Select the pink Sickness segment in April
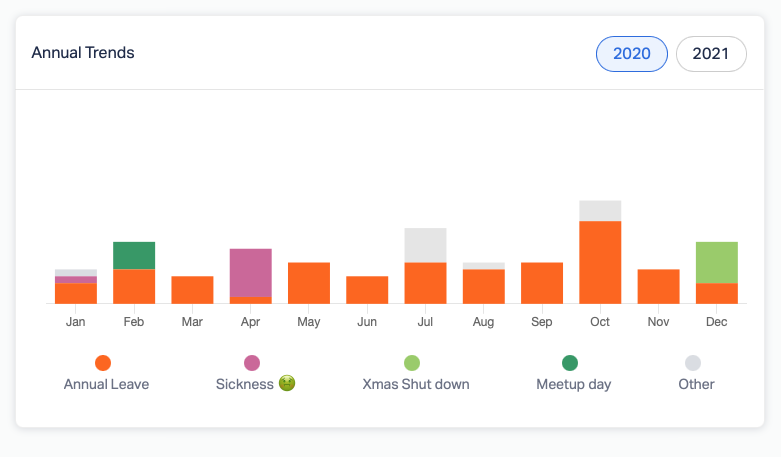 pyautogui.click(x=251, y=272)
